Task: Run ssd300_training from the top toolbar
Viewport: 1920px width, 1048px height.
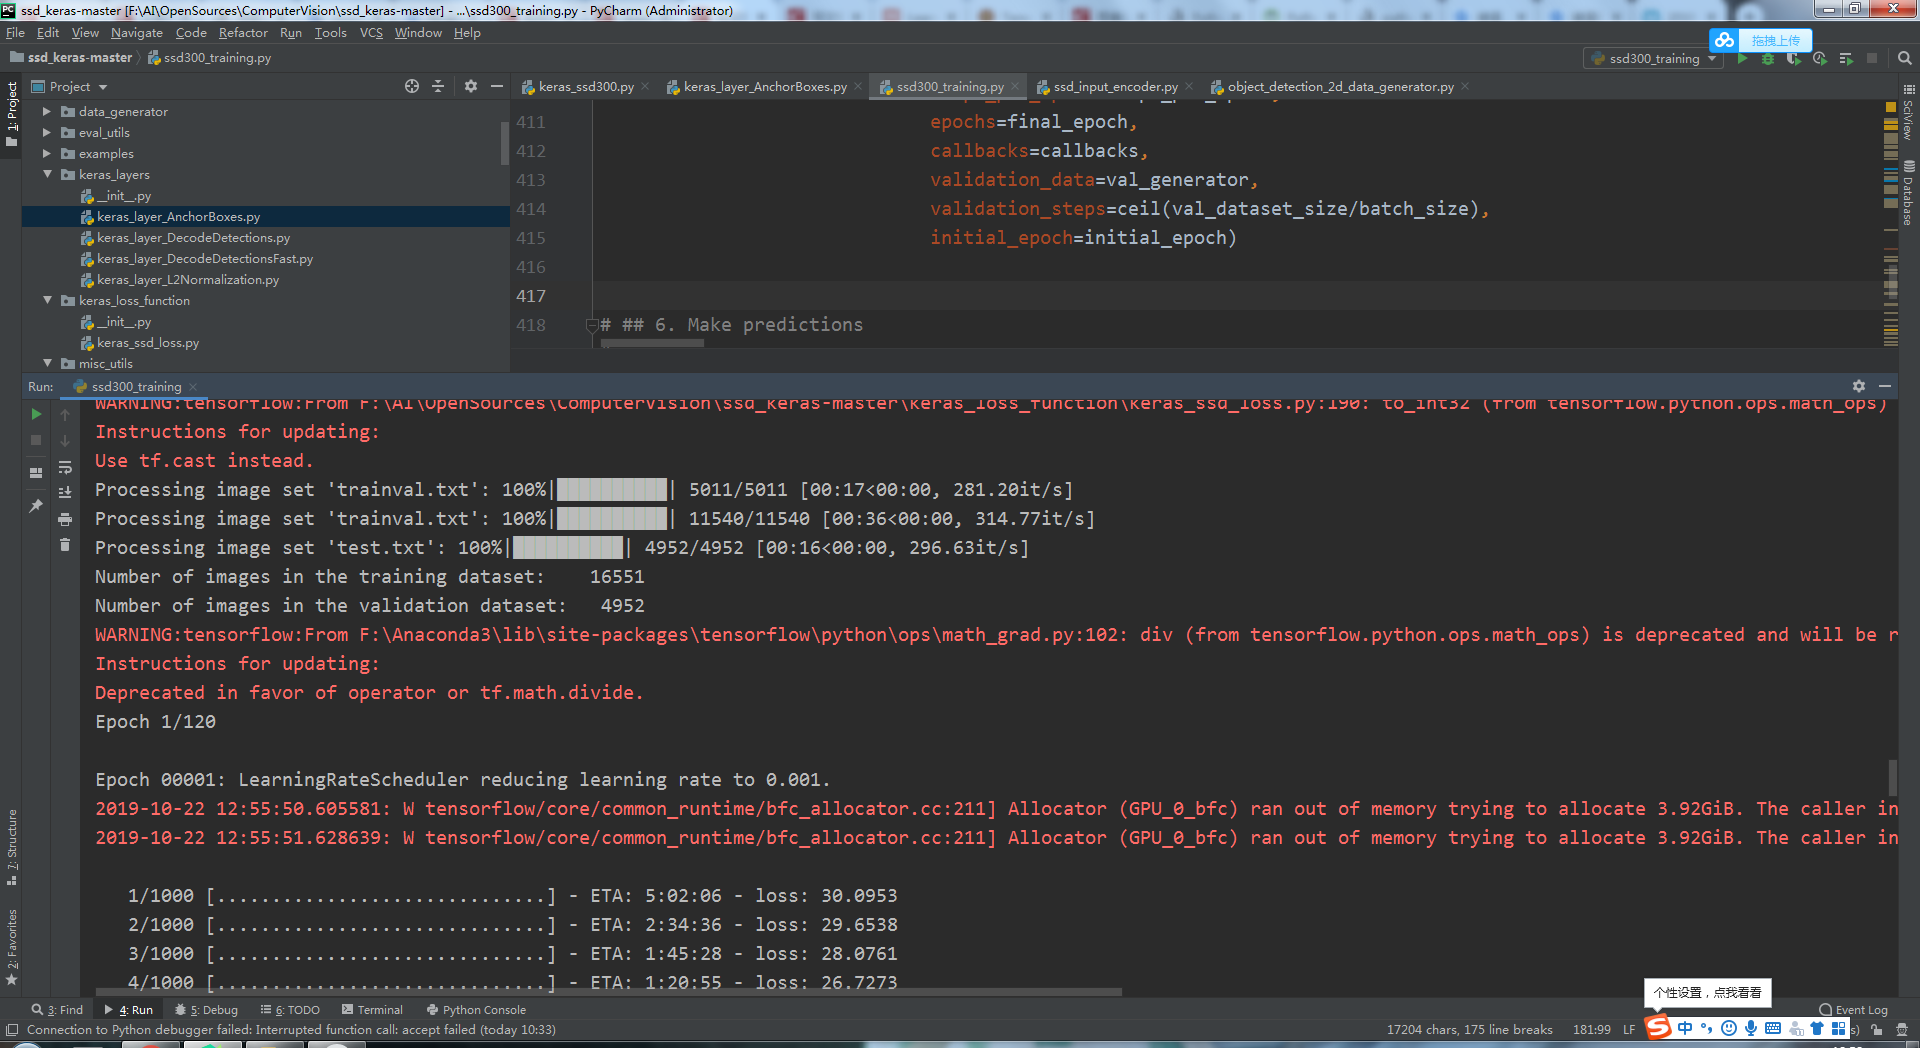Action: point(1743,59)
